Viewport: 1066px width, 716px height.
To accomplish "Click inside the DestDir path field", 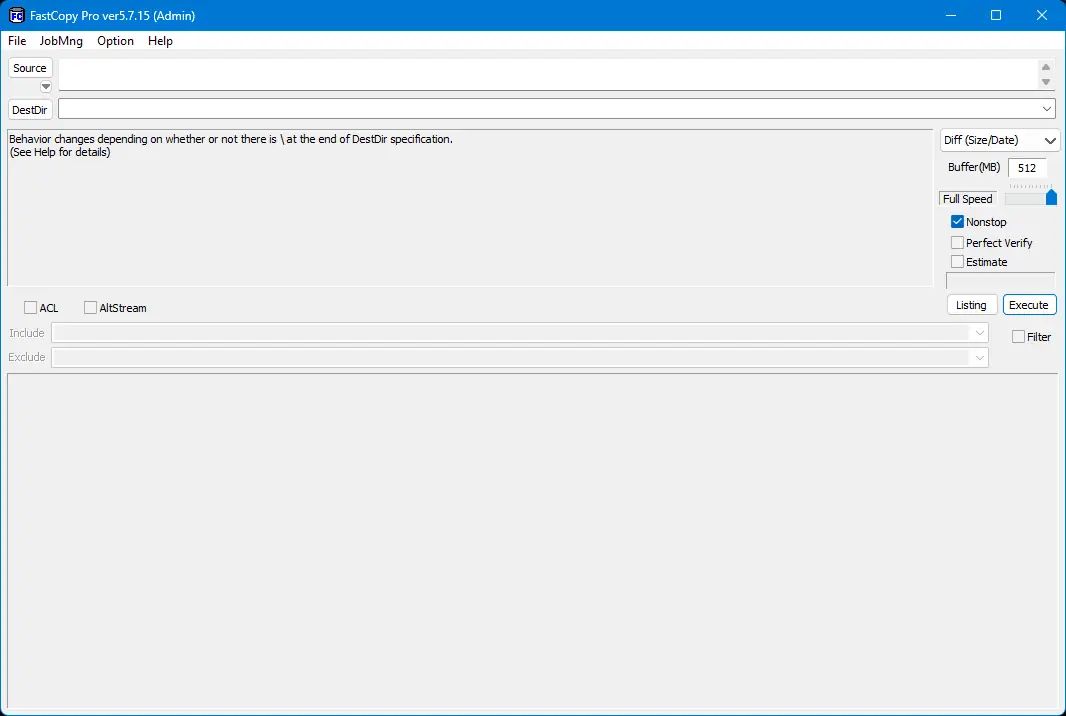I will (548, 109).
